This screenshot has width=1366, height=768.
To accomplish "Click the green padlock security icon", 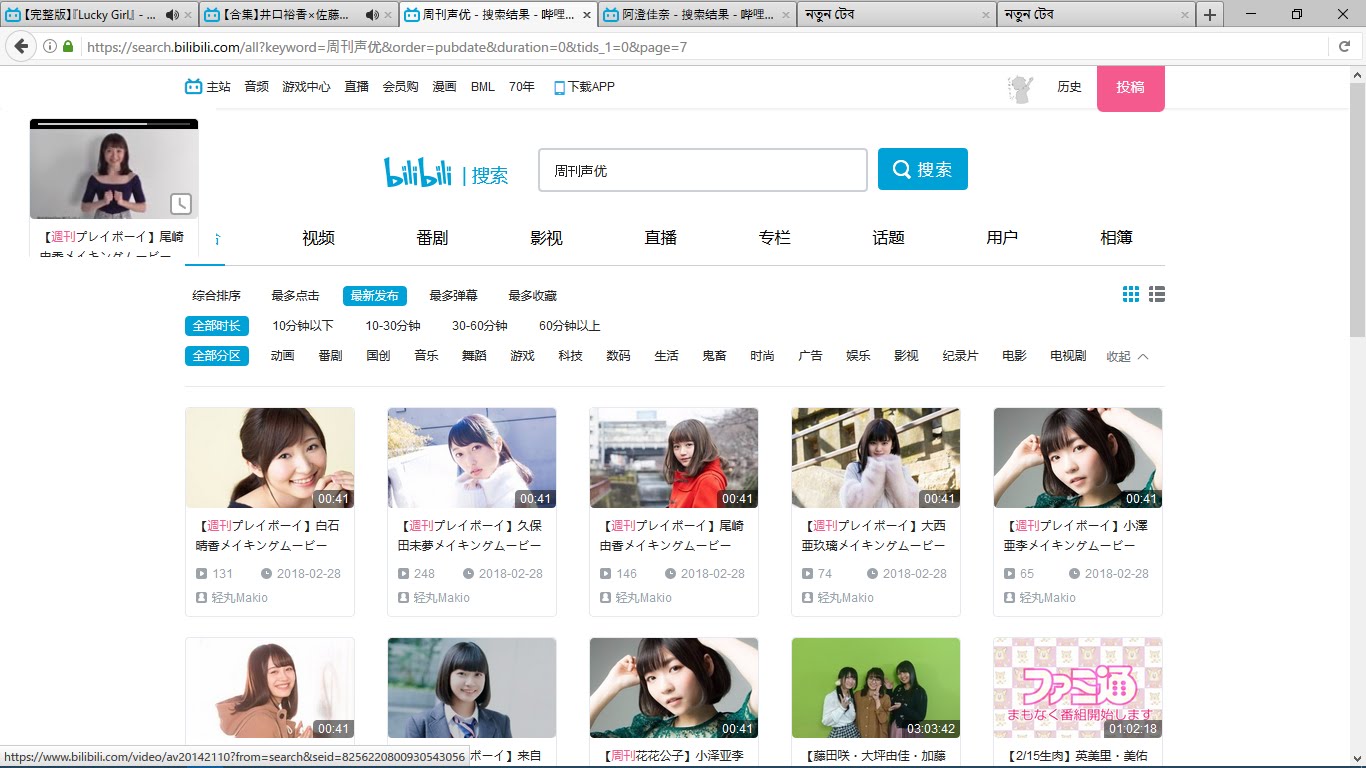I will (x=68, y=46).
